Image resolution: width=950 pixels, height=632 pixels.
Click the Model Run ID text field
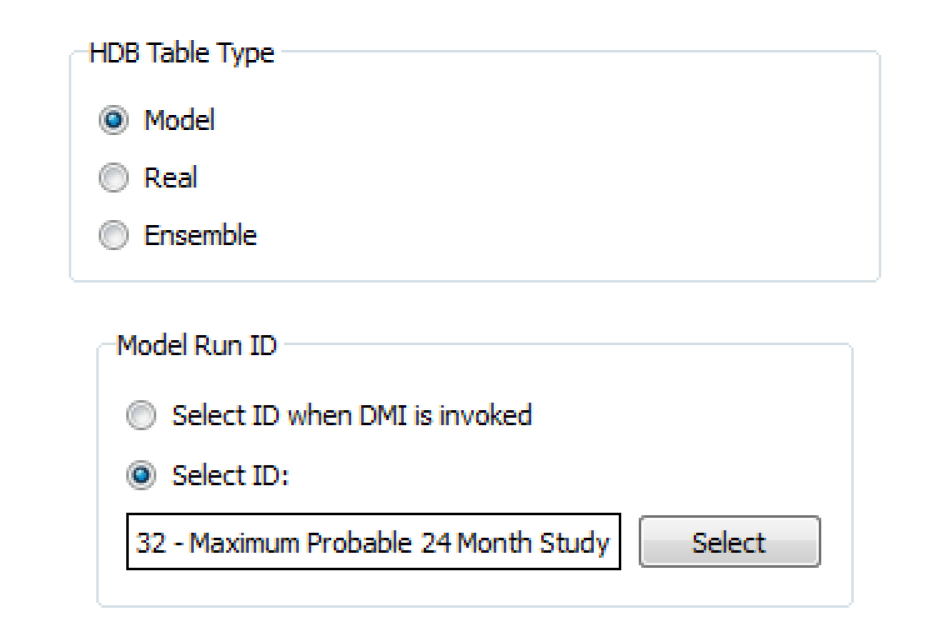point(373,543)
